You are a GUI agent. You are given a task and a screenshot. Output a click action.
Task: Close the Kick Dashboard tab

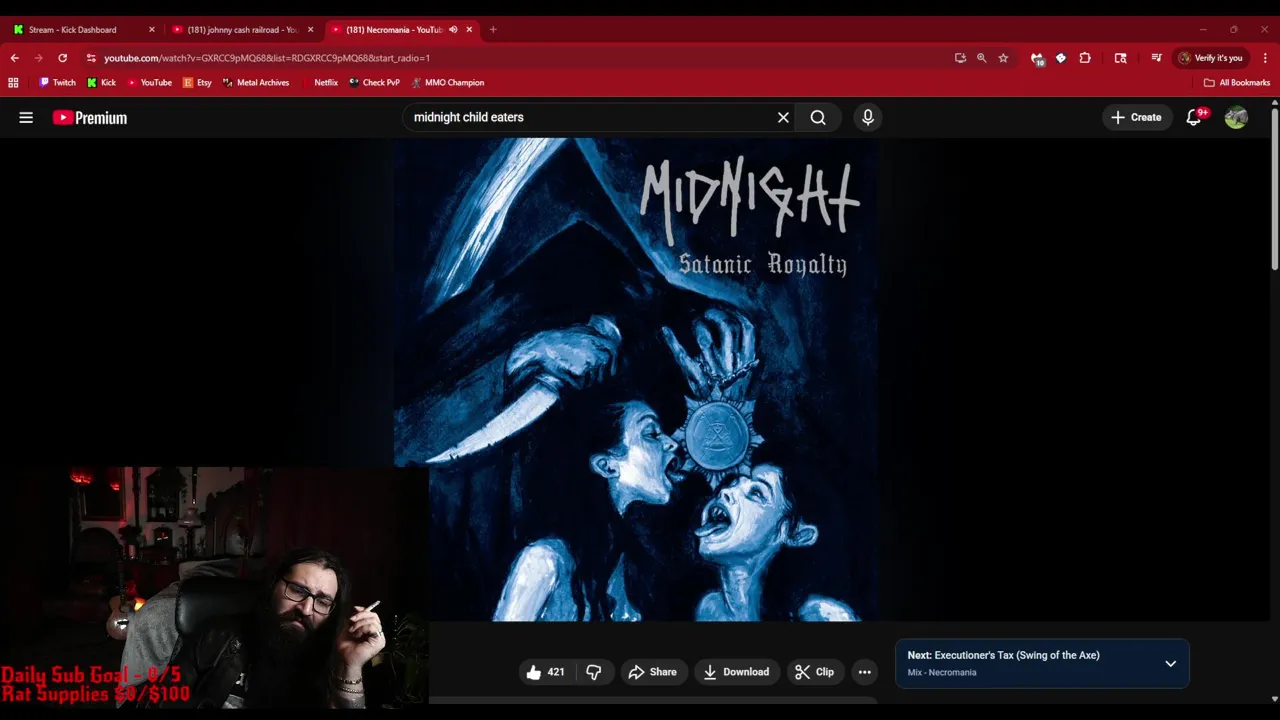pos(152,30)
